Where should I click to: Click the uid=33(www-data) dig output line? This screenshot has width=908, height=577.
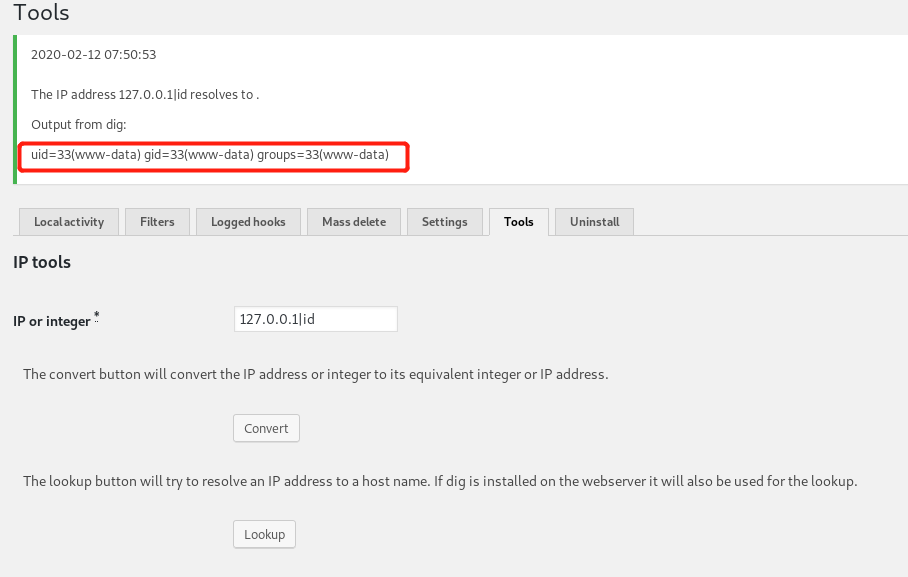(x=210, y=155)
